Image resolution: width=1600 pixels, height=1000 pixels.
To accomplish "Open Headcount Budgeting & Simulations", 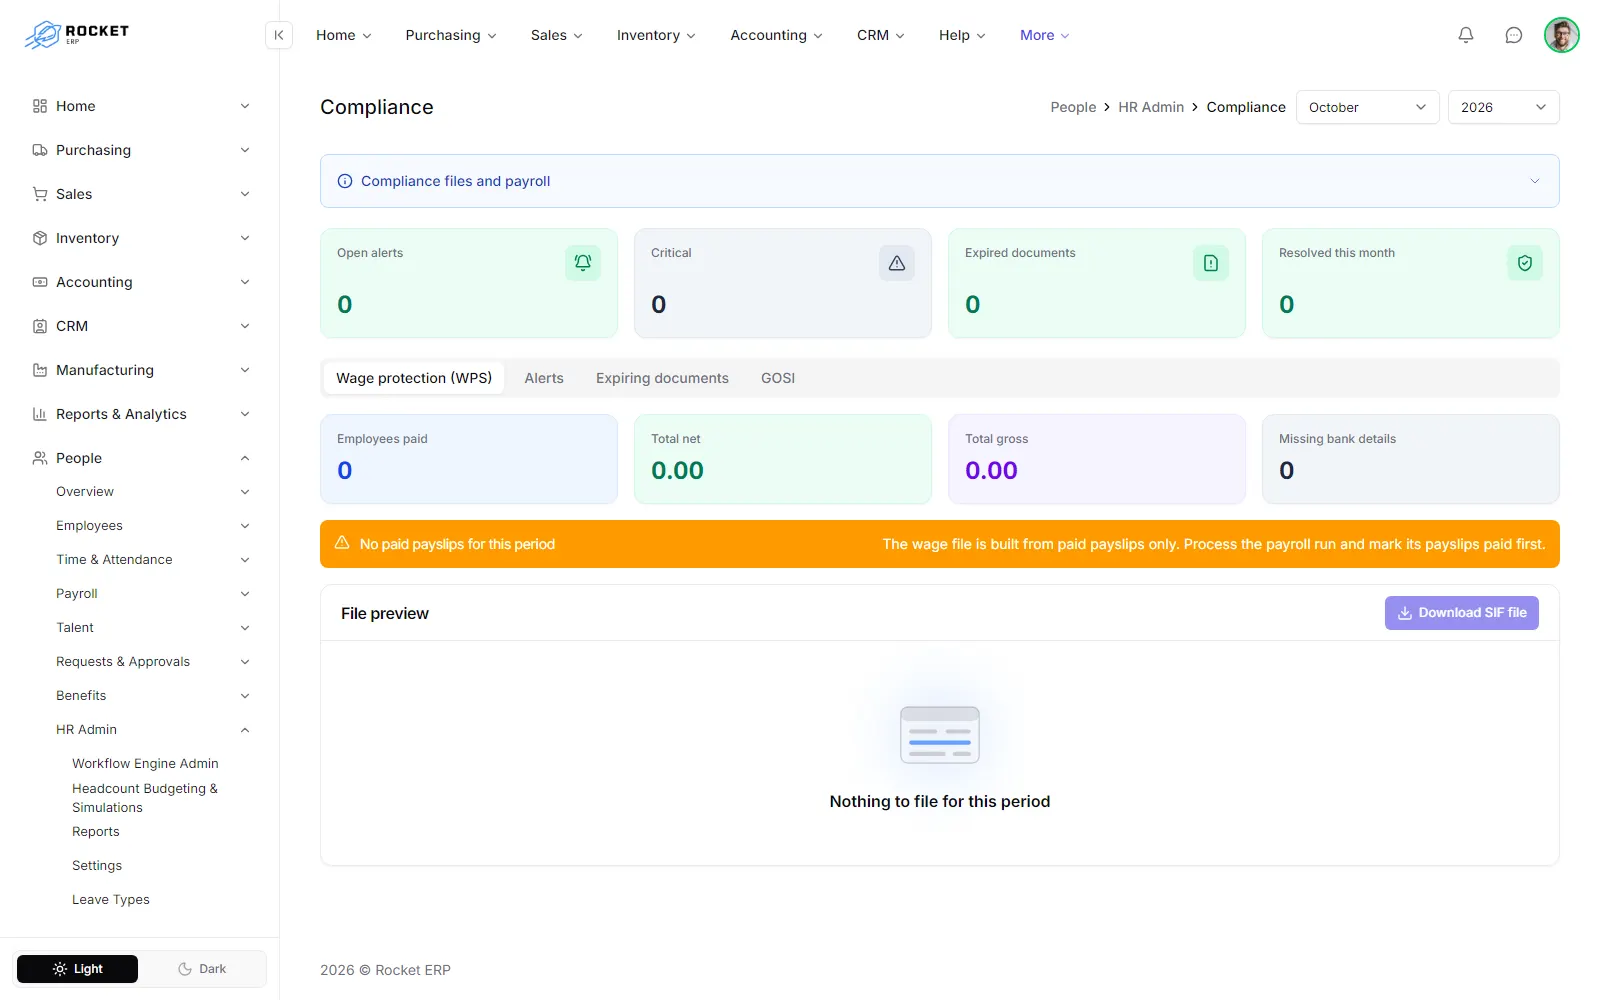I will (145, 798).
